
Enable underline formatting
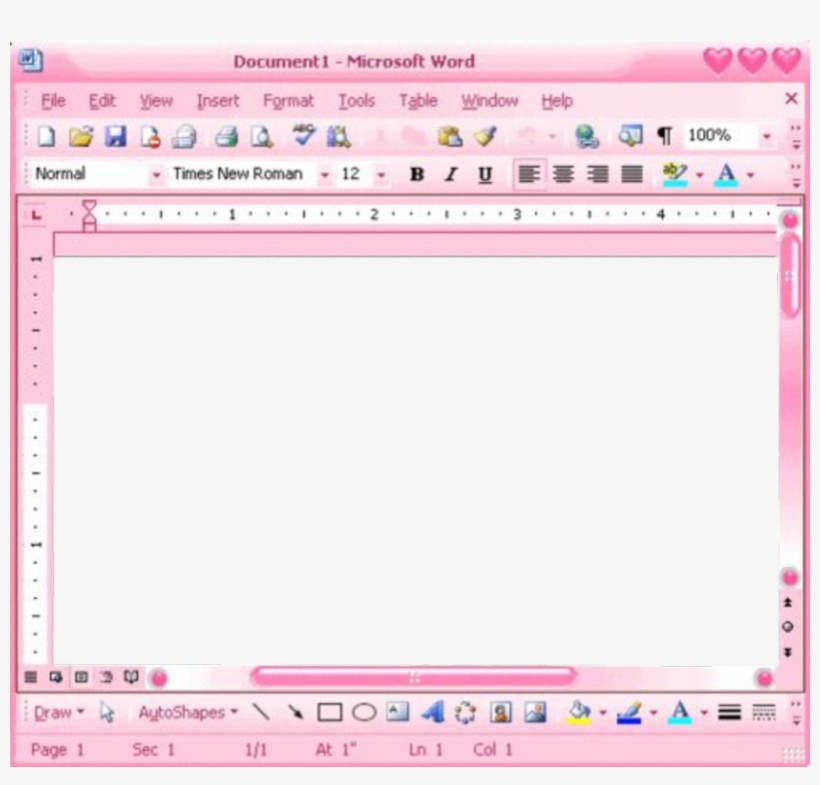(x=484, y=173)
